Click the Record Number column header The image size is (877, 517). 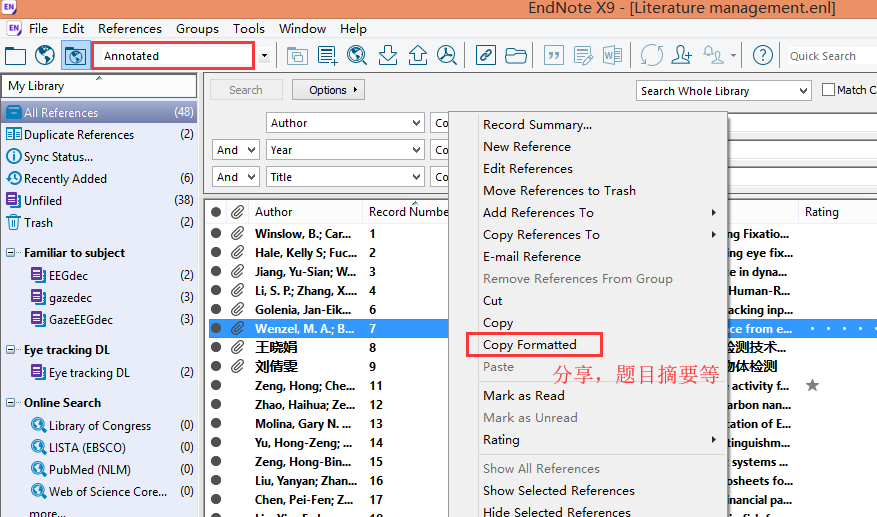click(408, 212)
